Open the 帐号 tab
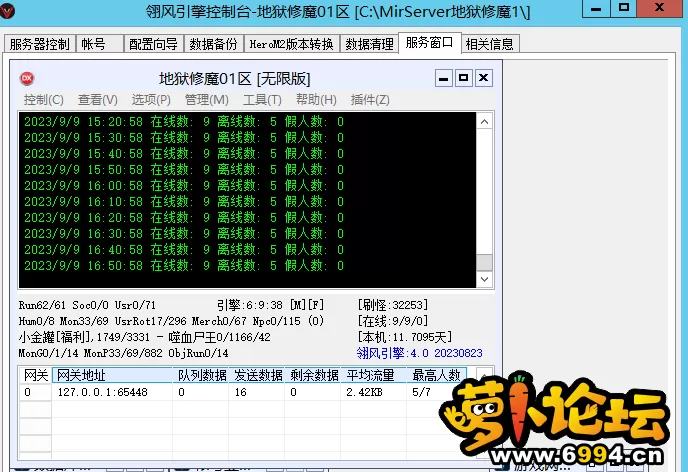The image size is (688, 472). 99,44
